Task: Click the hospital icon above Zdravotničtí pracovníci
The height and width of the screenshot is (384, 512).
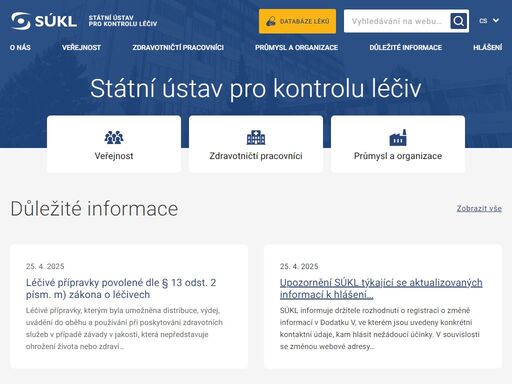Action: (x=256, y=137)
